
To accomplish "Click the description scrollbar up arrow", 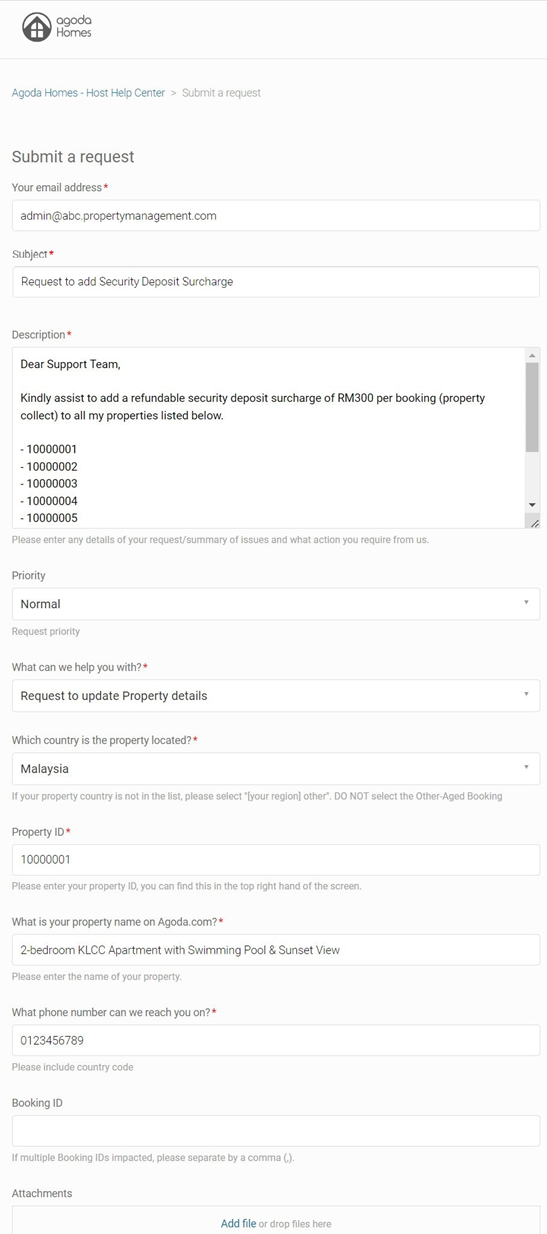I will tap(532, 356).
